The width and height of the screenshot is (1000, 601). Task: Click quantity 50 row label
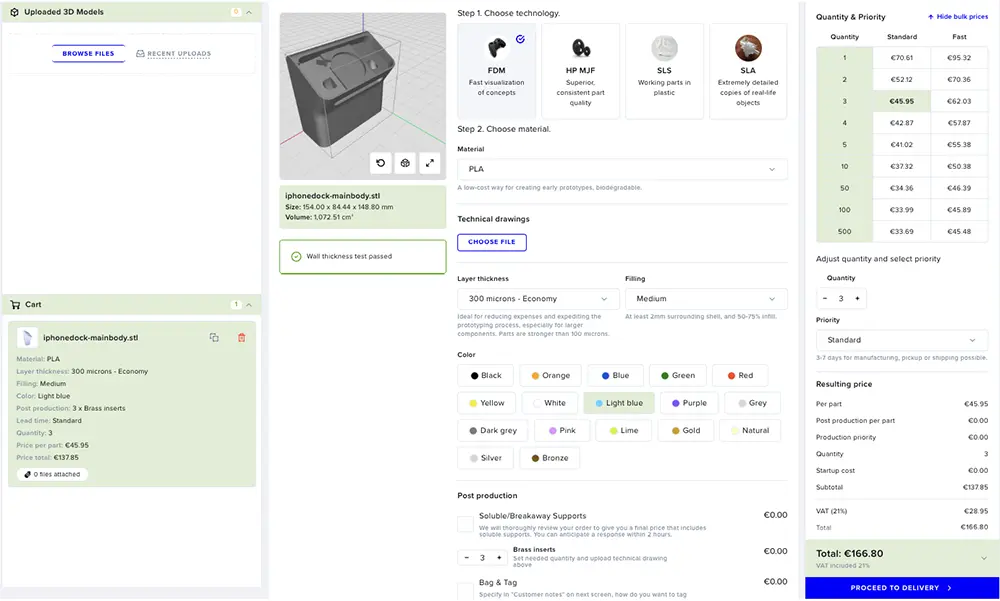click(844, 188)
